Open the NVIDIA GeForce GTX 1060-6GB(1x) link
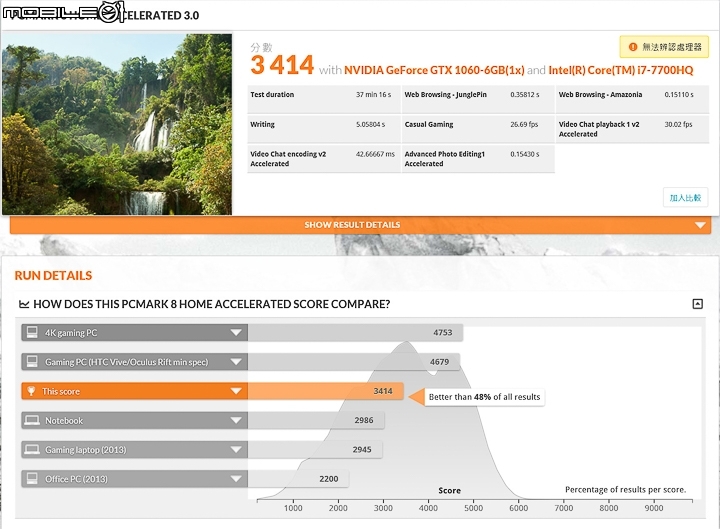Viewport: 720px width, 529px height. [434, 70]
